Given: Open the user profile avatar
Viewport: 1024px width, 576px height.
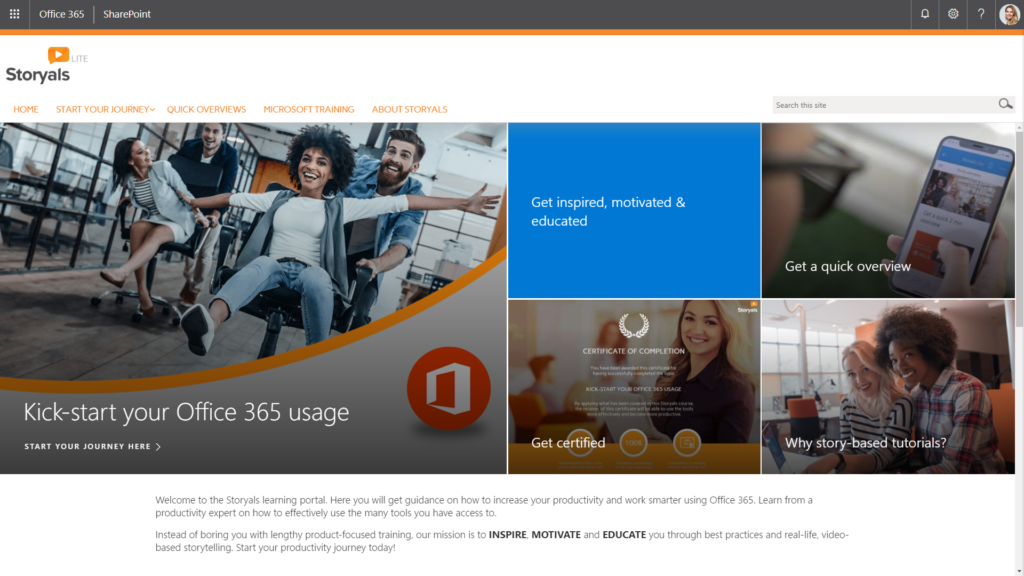Looking at the screenshot, I should point(1009,14).
